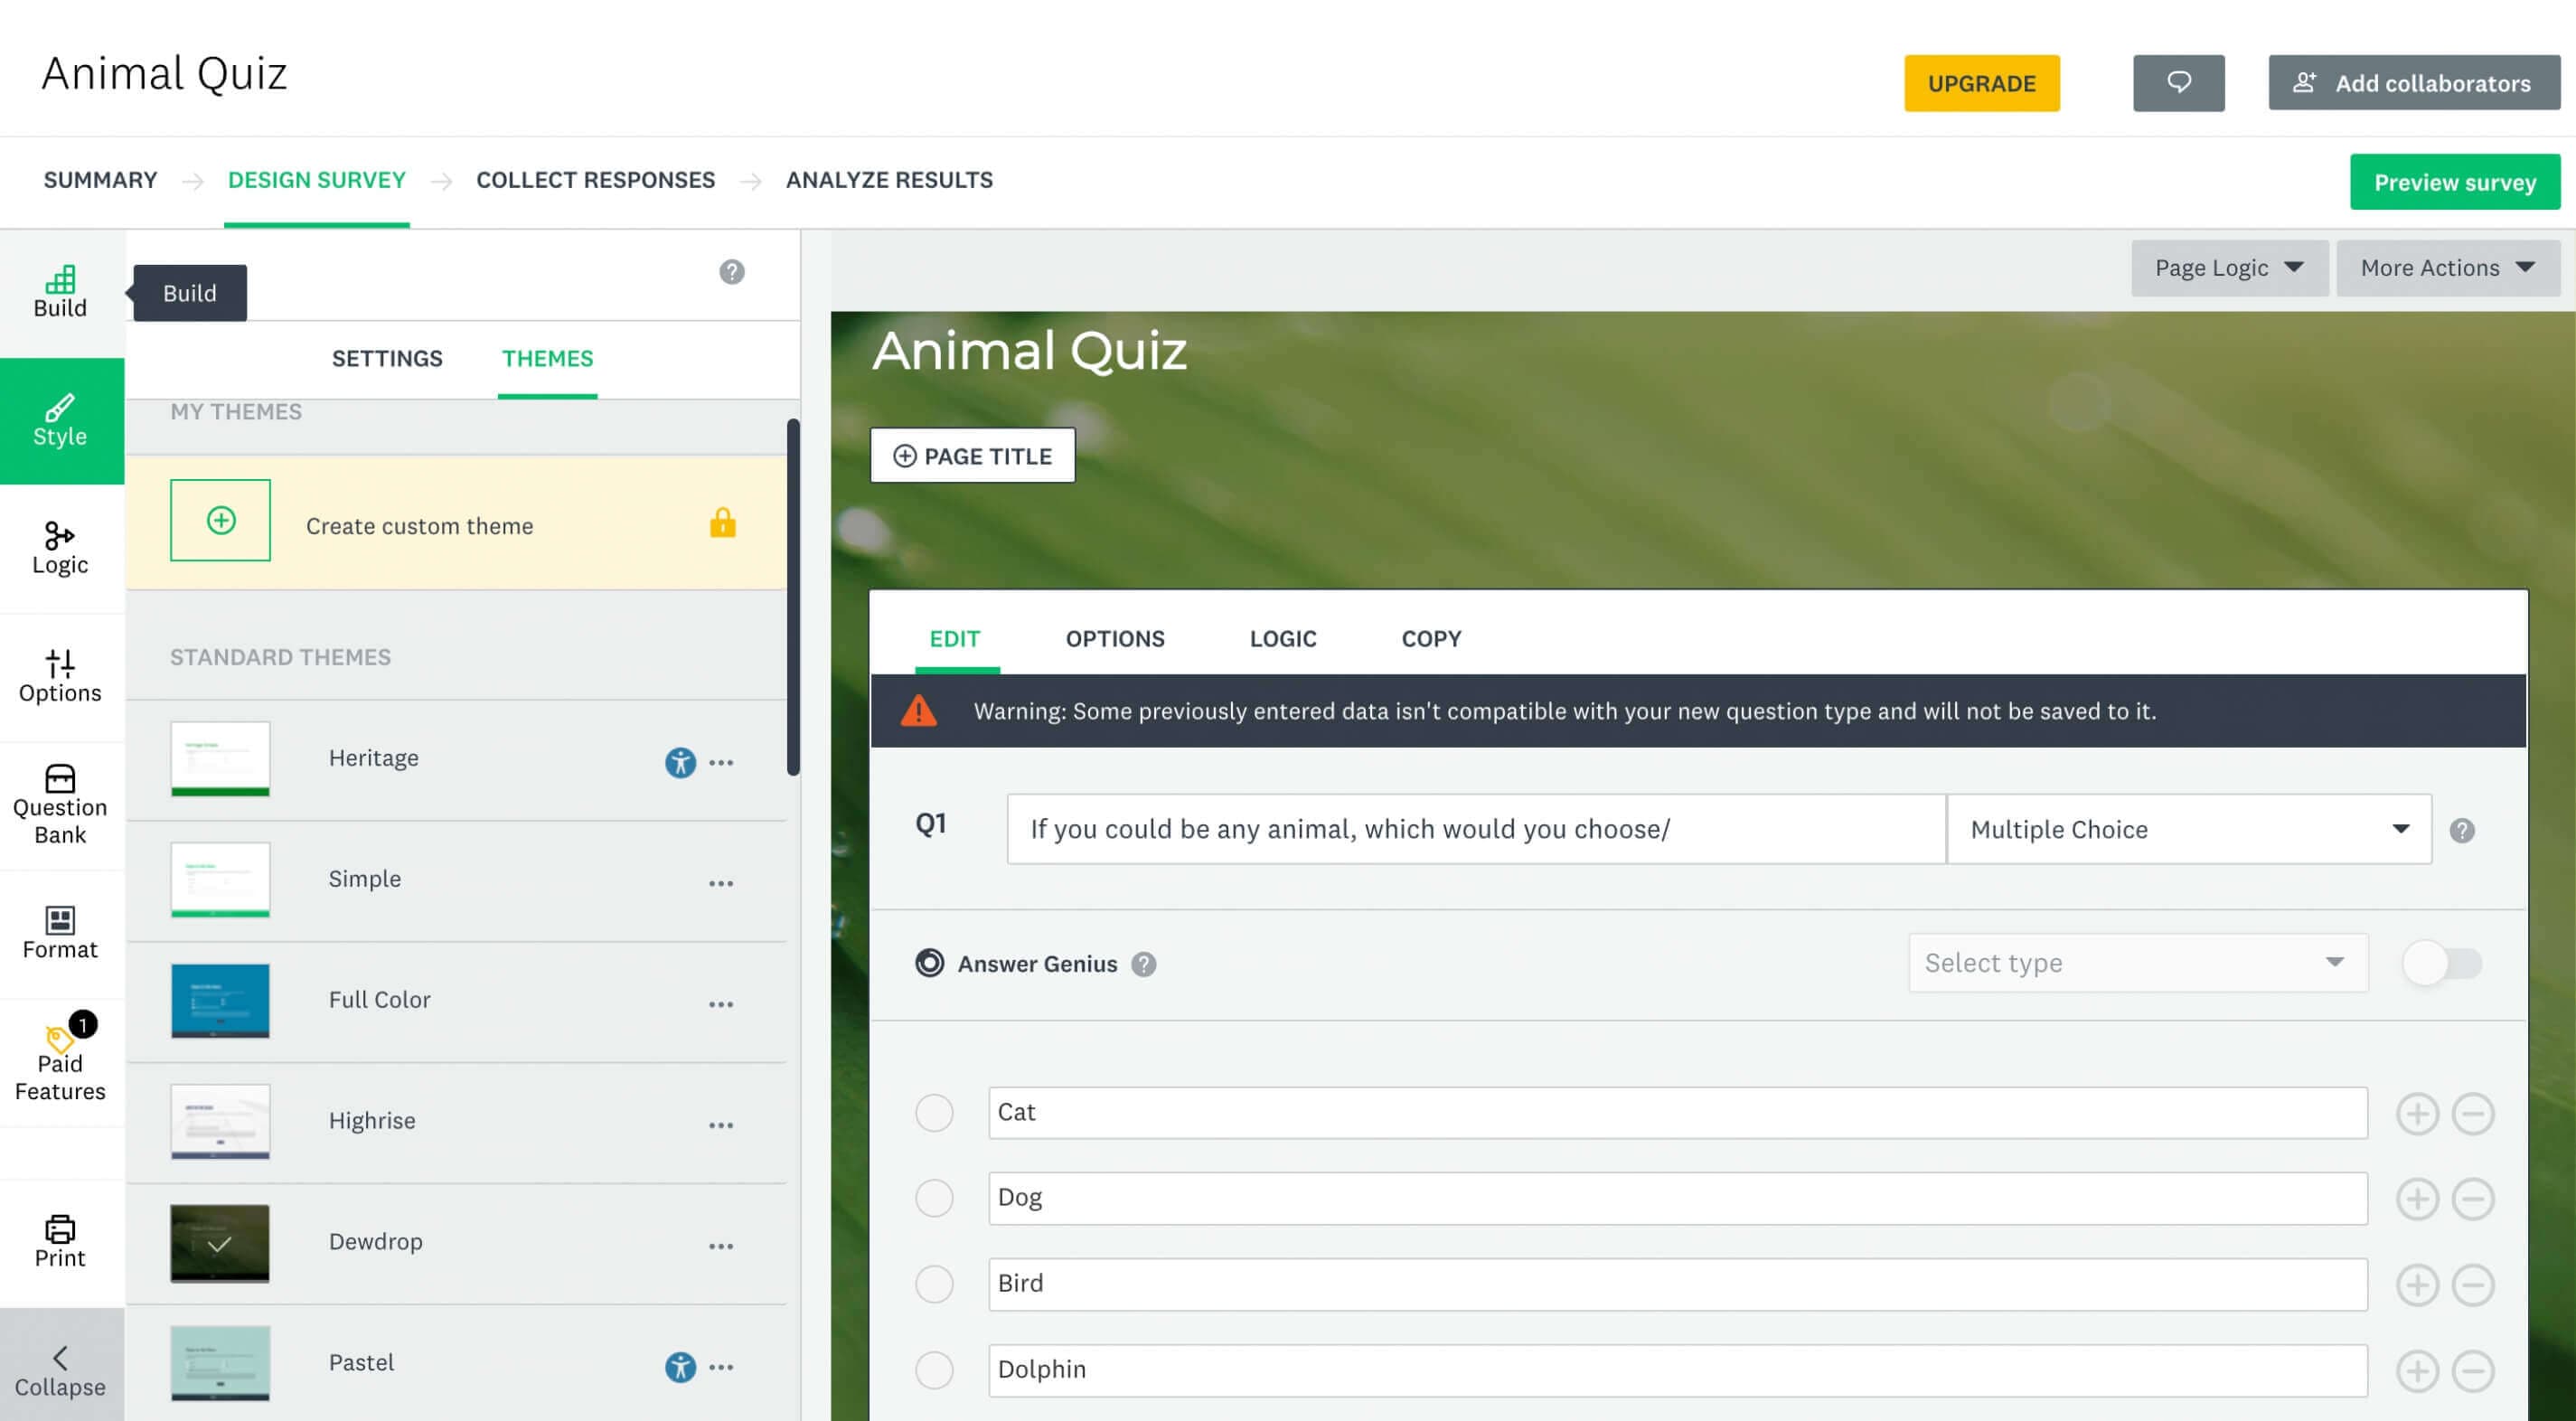Remove the Dog answer choice
2576x1421 pixels.
click(x=2473, y=1198)
